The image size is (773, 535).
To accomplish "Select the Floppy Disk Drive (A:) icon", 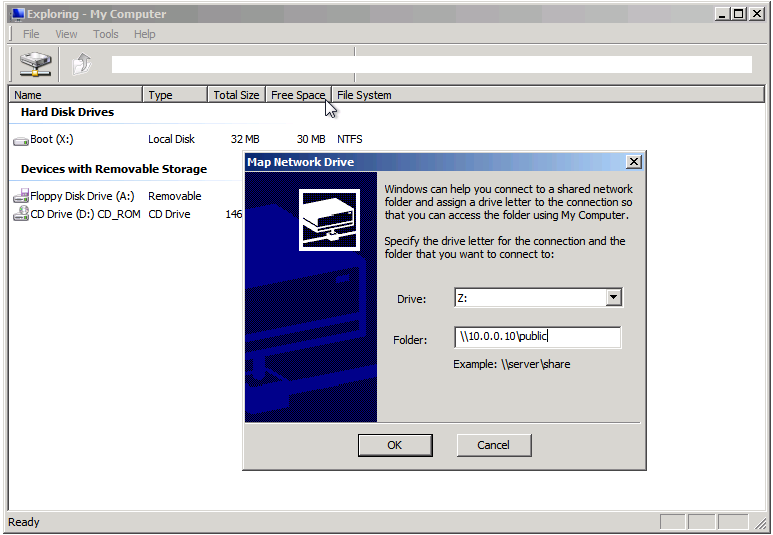I will coord(21,196).
